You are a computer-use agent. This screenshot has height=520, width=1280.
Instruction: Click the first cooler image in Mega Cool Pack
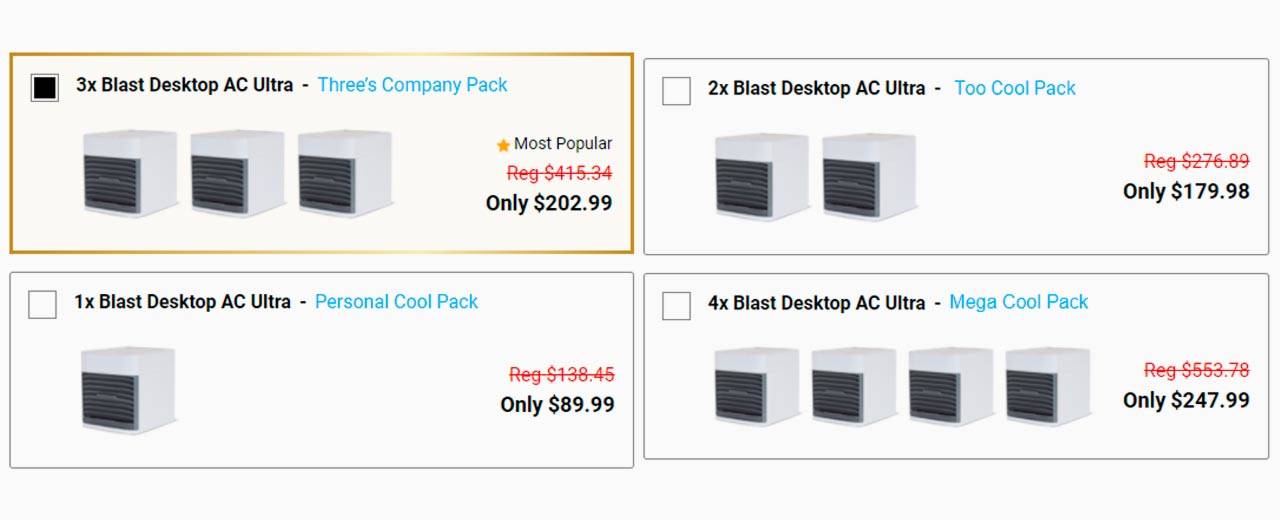pos(756,386)
